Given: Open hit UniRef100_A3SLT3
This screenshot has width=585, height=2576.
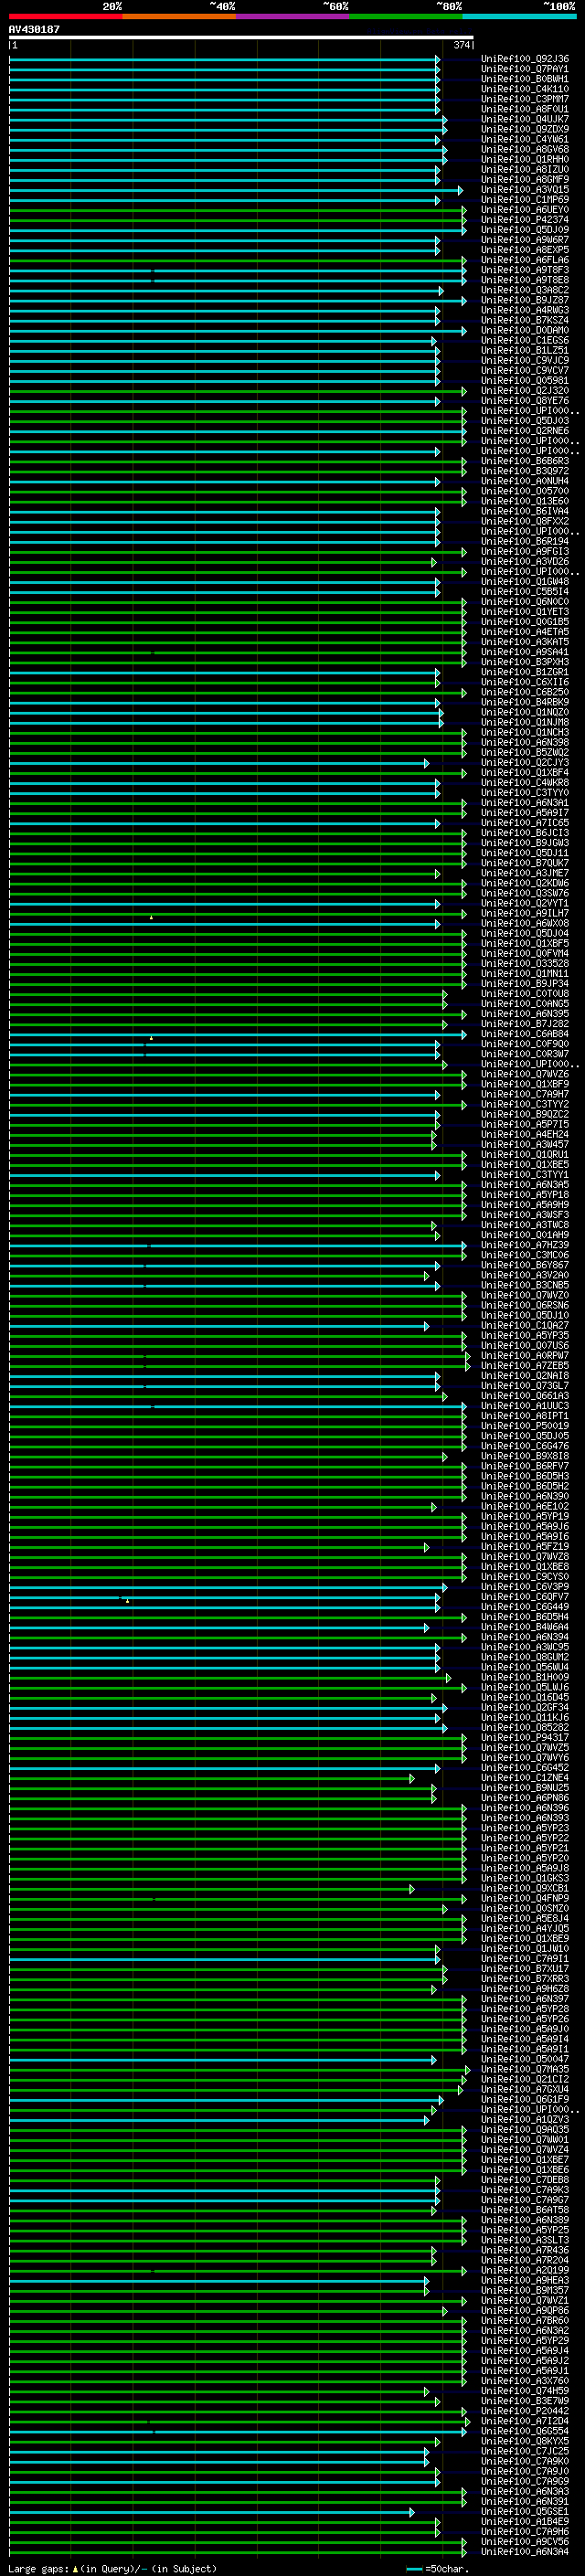Looking at the screenshot, I should coord(525,2240).
